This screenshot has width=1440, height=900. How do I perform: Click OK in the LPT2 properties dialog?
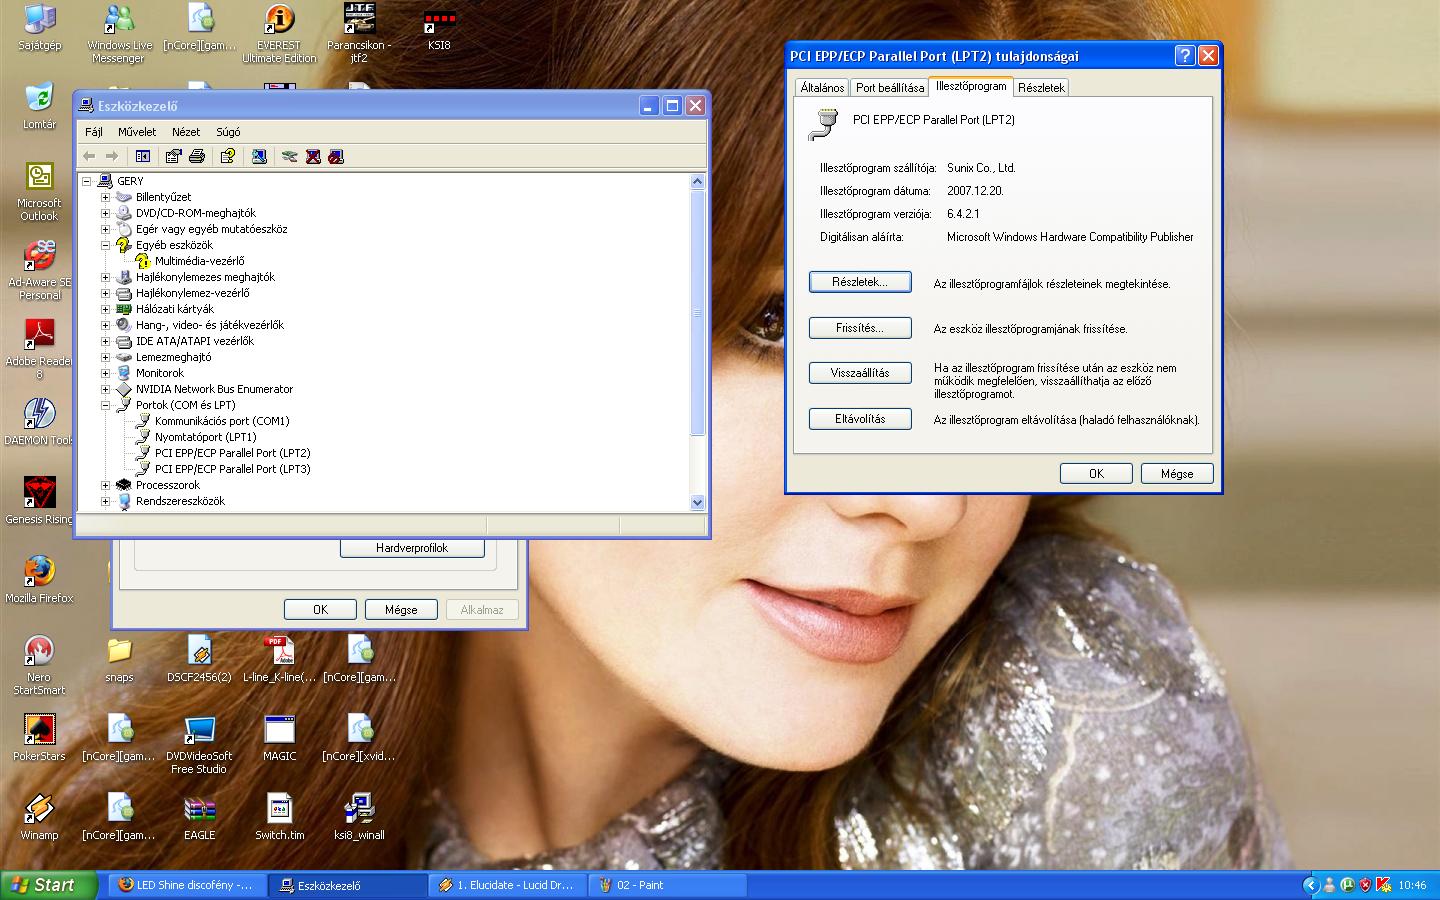pos(1096,474)
